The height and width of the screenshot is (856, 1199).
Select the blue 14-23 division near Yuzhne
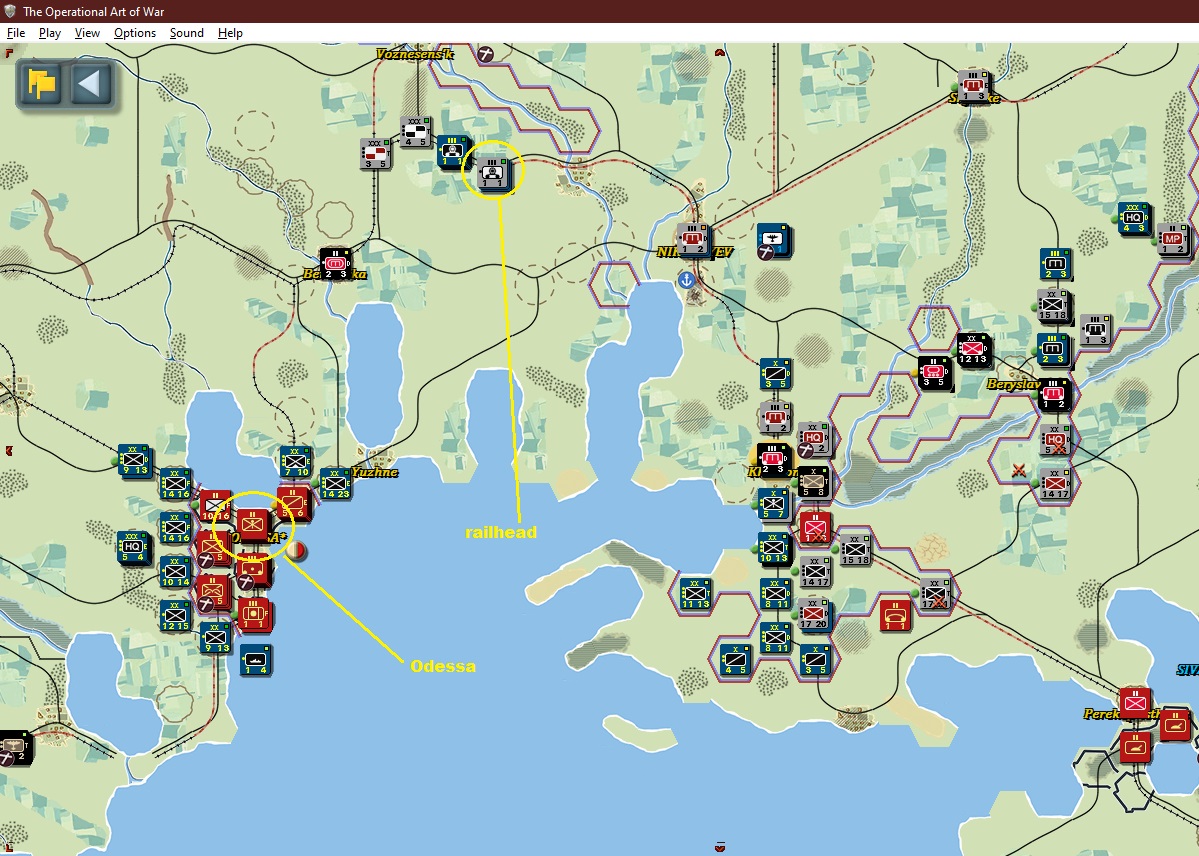tap(335, 483)
